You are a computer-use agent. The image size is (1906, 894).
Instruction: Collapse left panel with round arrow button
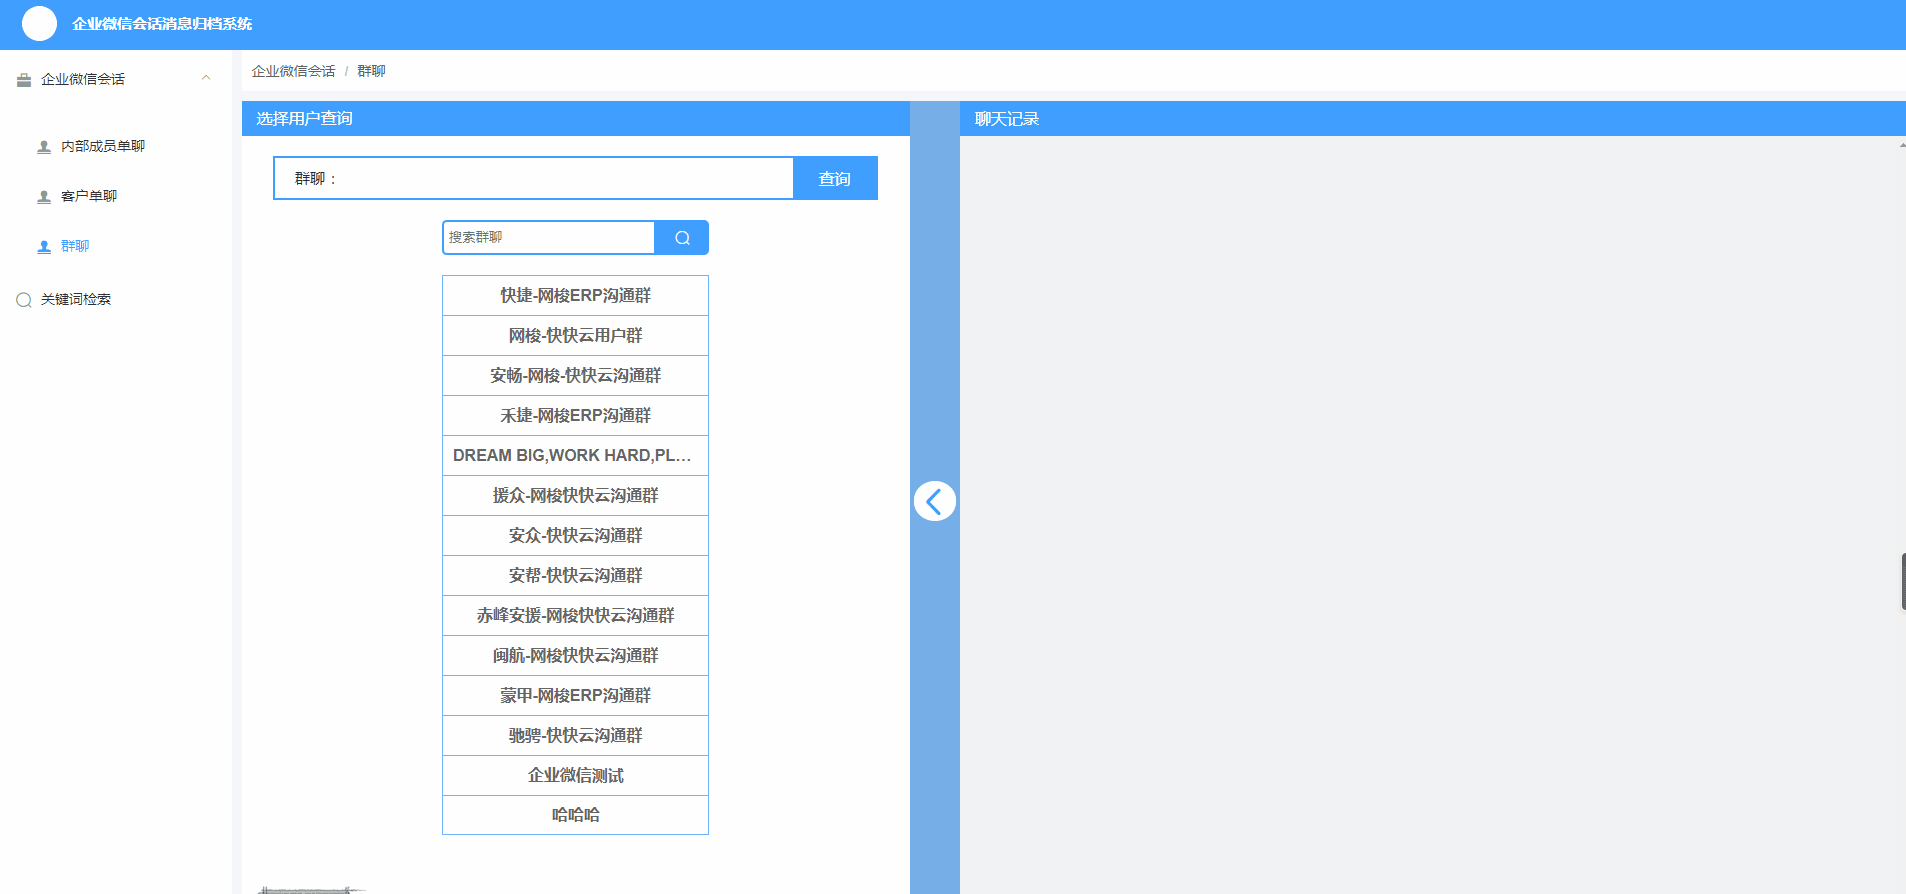(x=935, y=501)
